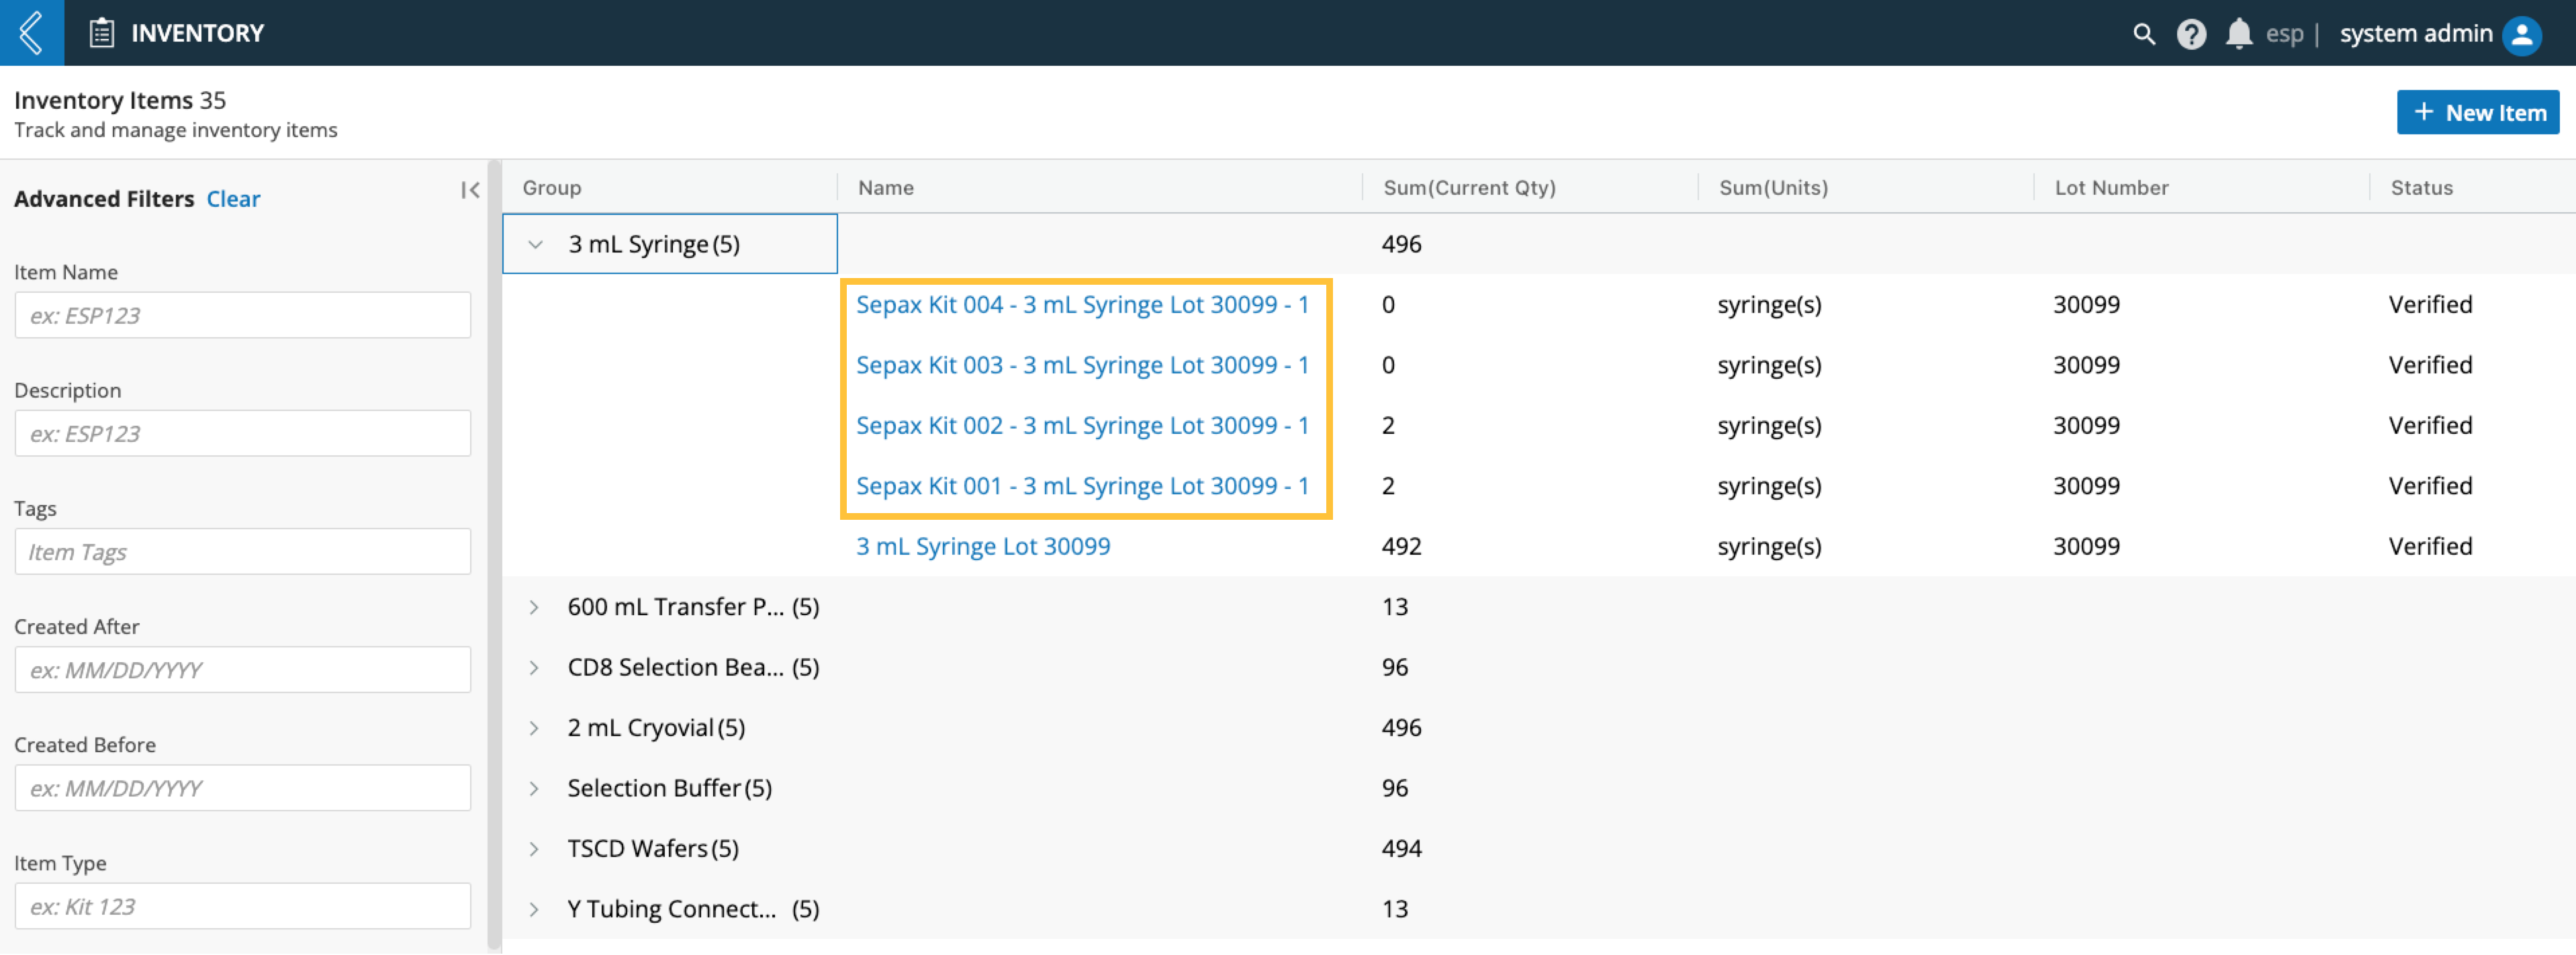The image size is (2576, 955).
Task: Expand the CD8 Selection Bea... group
Action: (534, 667)
